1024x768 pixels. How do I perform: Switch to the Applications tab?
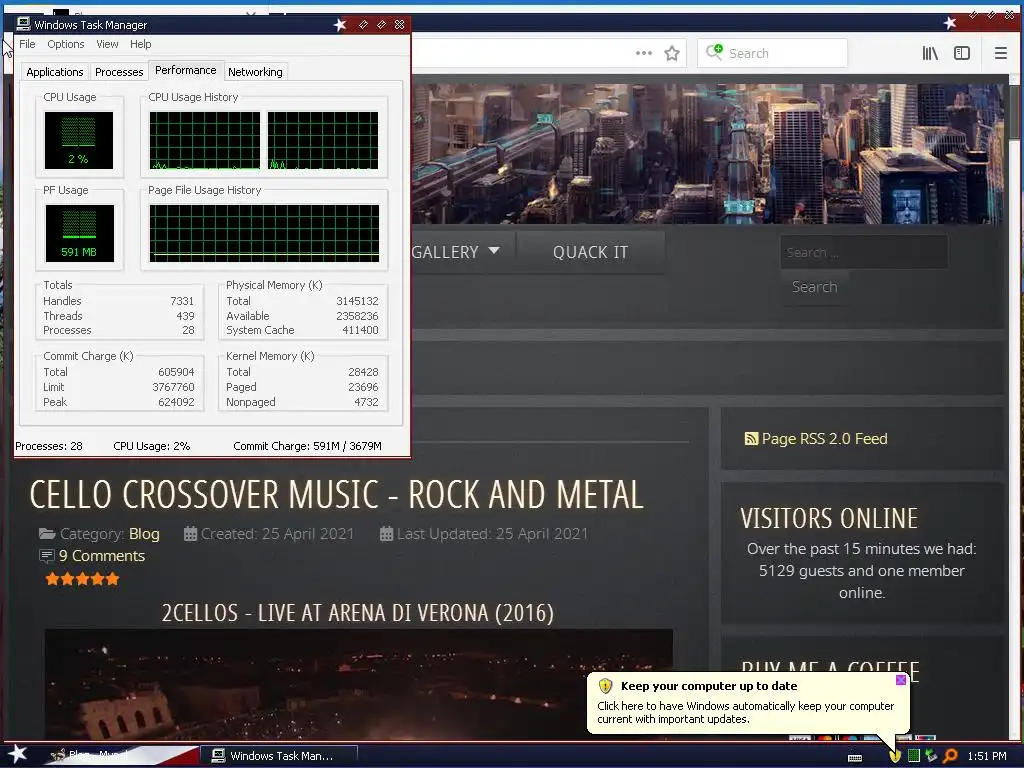(x=55, y=72)
